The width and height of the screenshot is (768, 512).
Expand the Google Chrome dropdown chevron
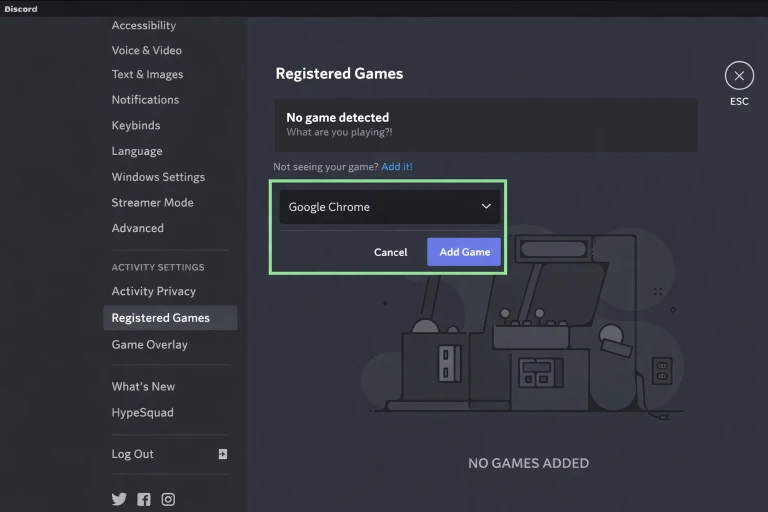tap(486, 206)
